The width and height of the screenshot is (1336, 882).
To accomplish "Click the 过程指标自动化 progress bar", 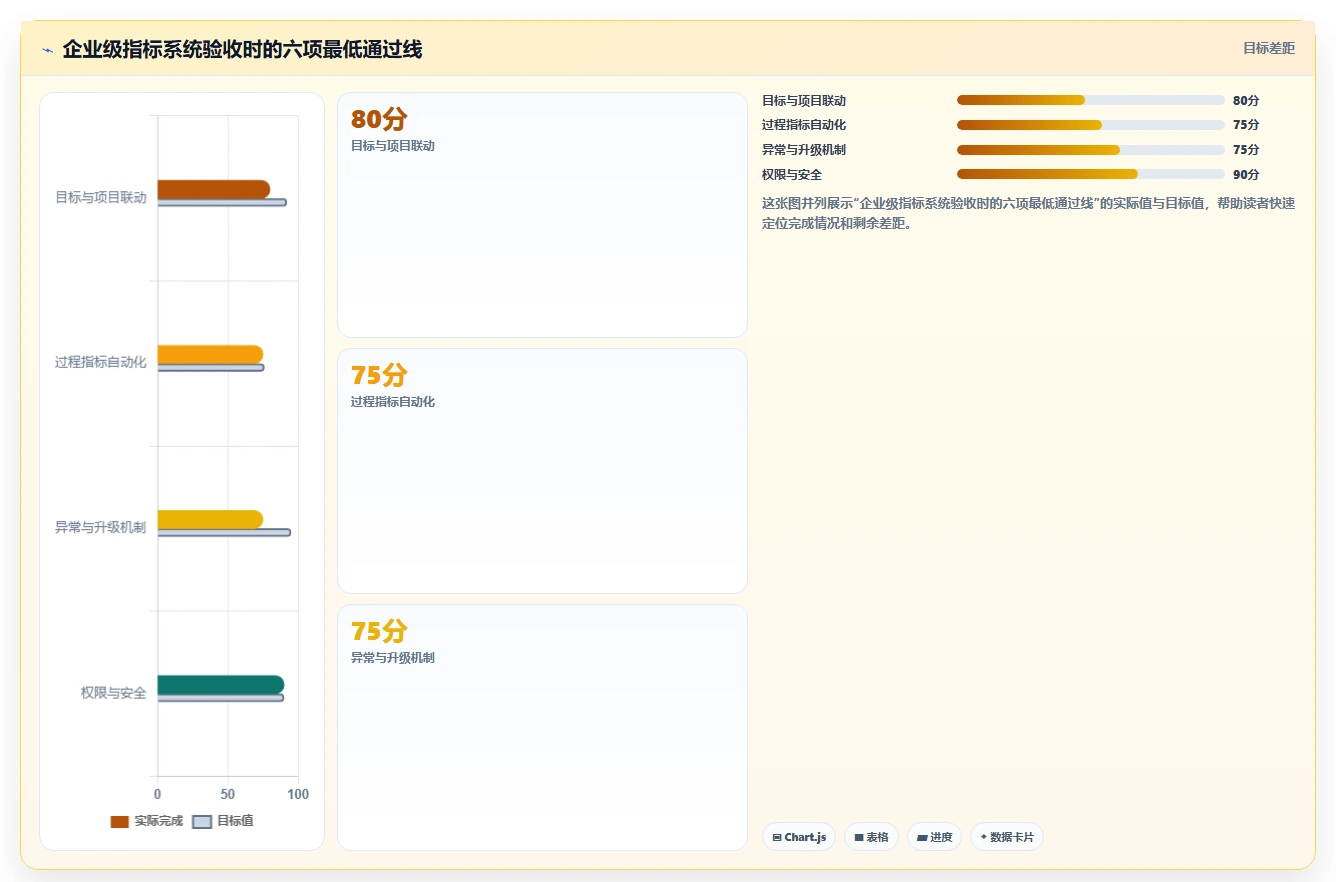I will point(1091,125).
